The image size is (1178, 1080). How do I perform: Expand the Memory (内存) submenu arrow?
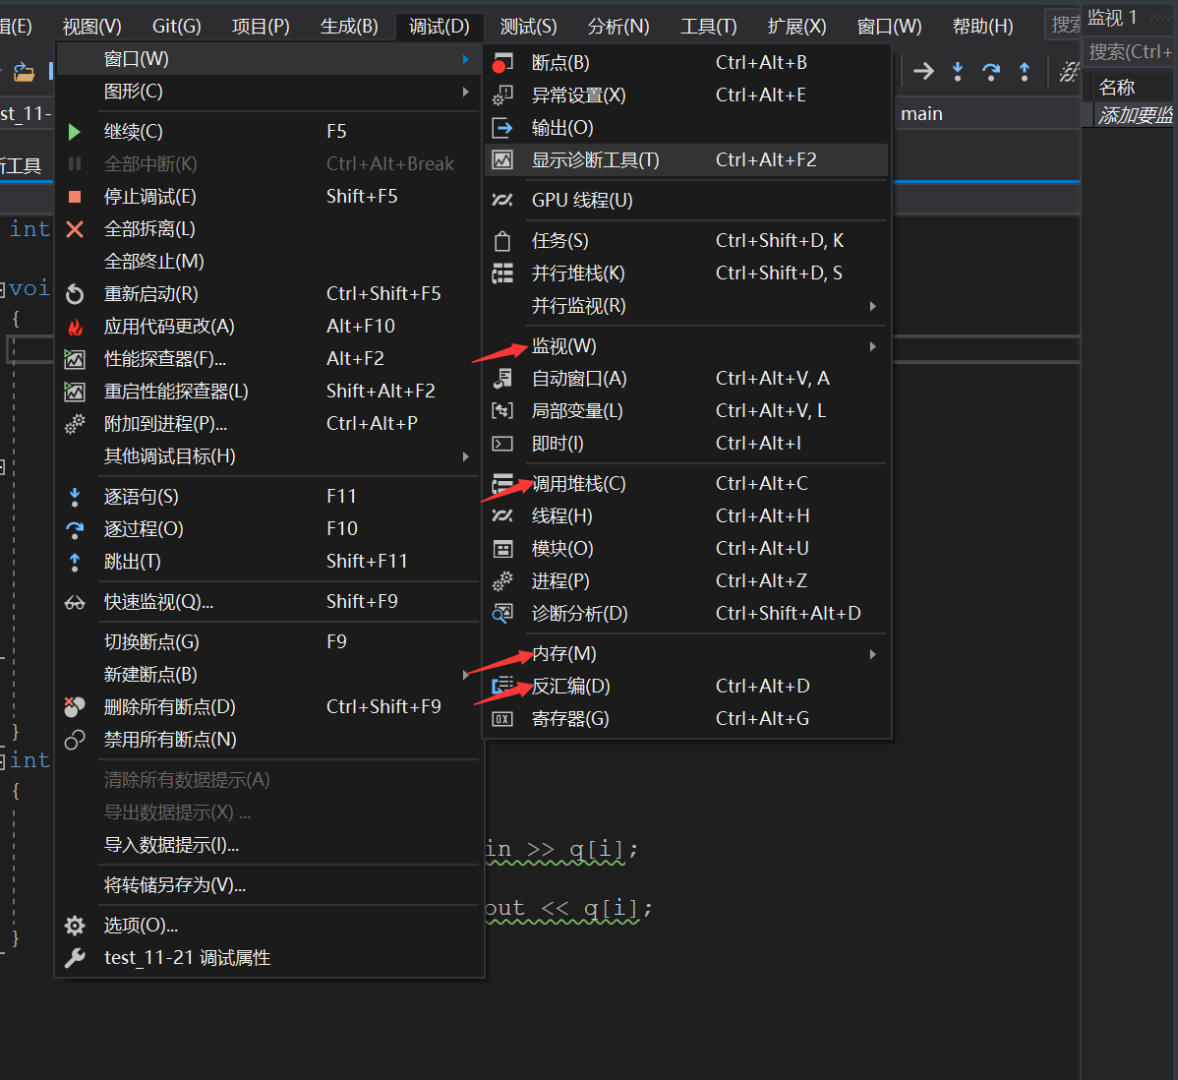pyautogui.click(x=872, y=655)
